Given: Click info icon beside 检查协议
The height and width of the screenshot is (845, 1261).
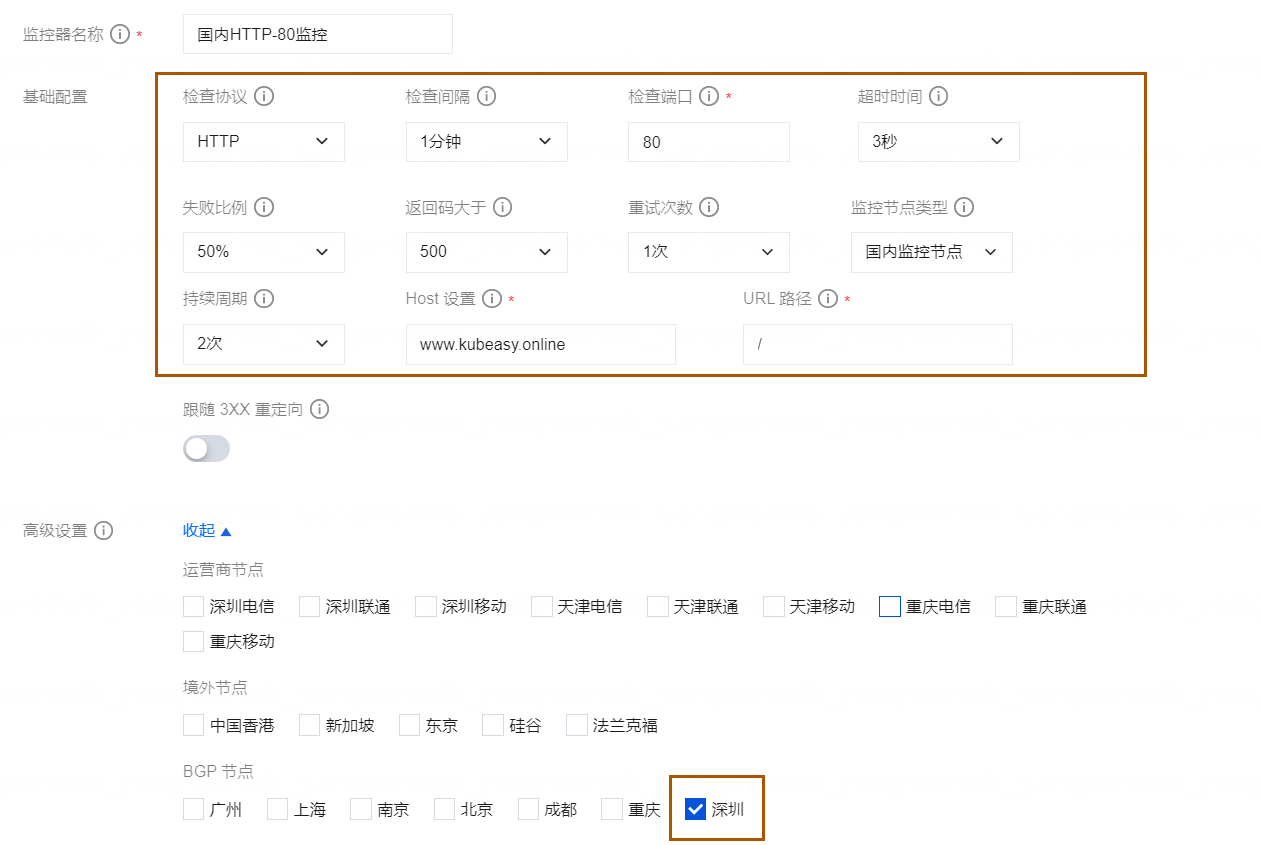Looking at the screenshot, I should tap(264, 97).
